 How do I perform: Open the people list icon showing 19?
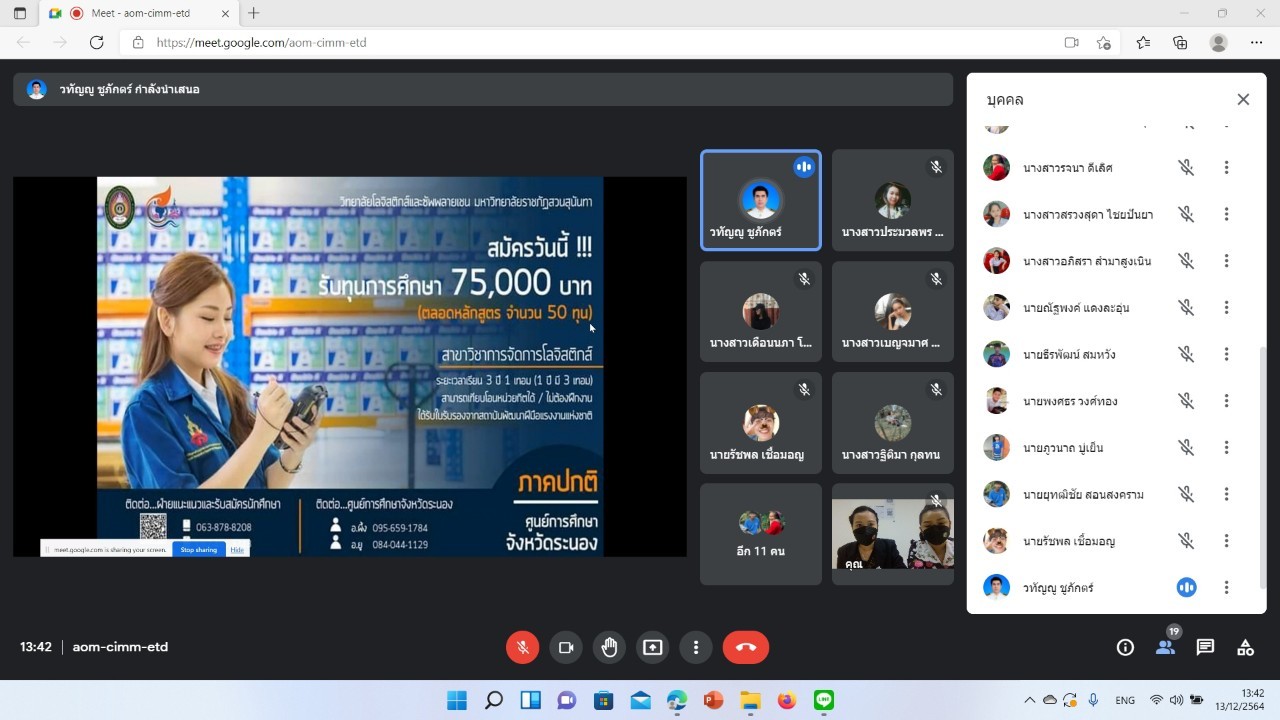(x=1165, y=647)
